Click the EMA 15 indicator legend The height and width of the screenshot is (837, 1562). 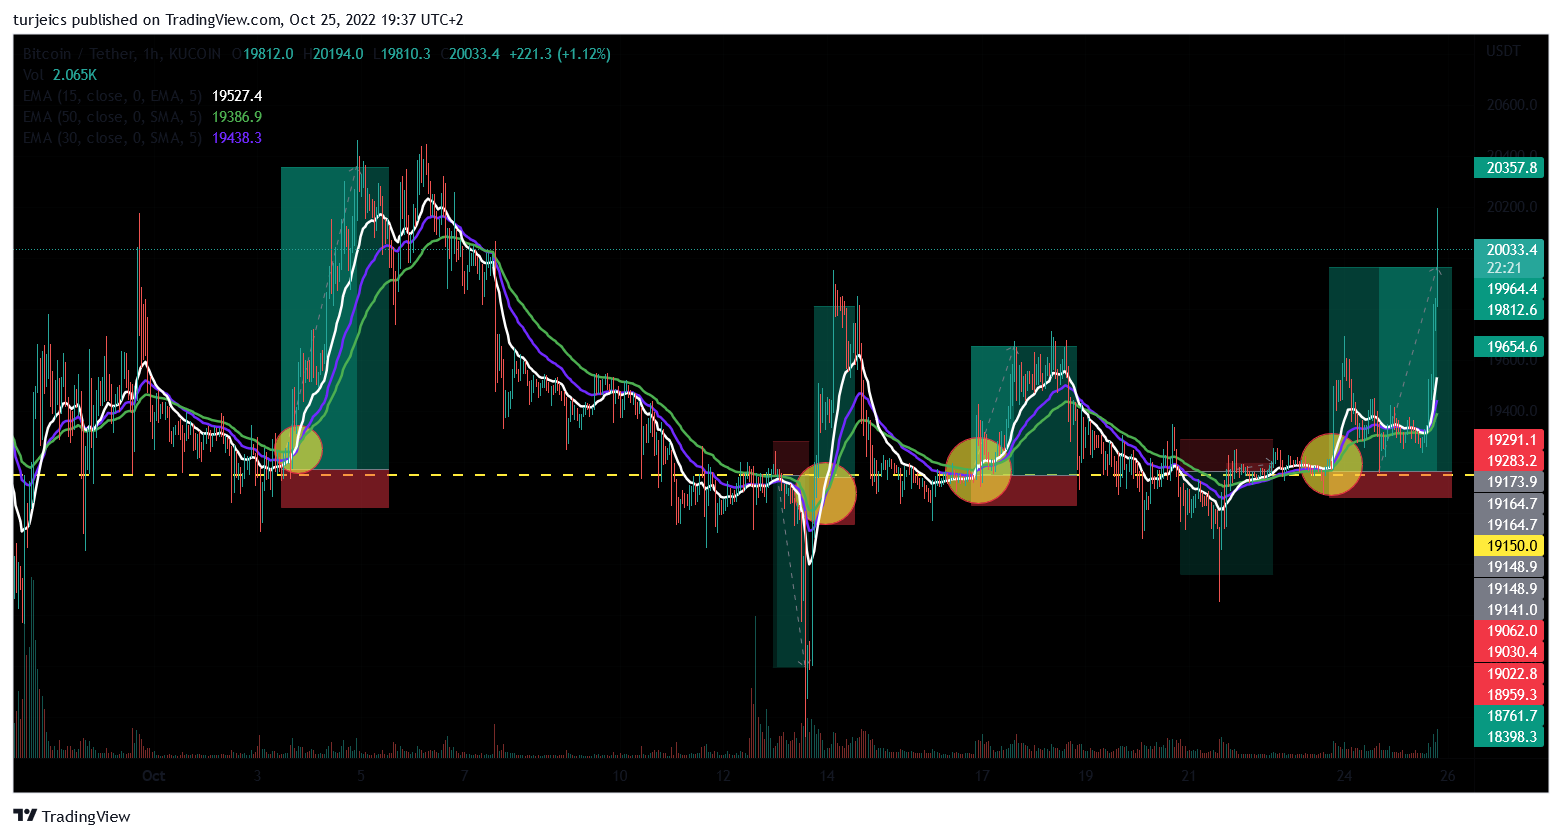click(x=142, y=96)
